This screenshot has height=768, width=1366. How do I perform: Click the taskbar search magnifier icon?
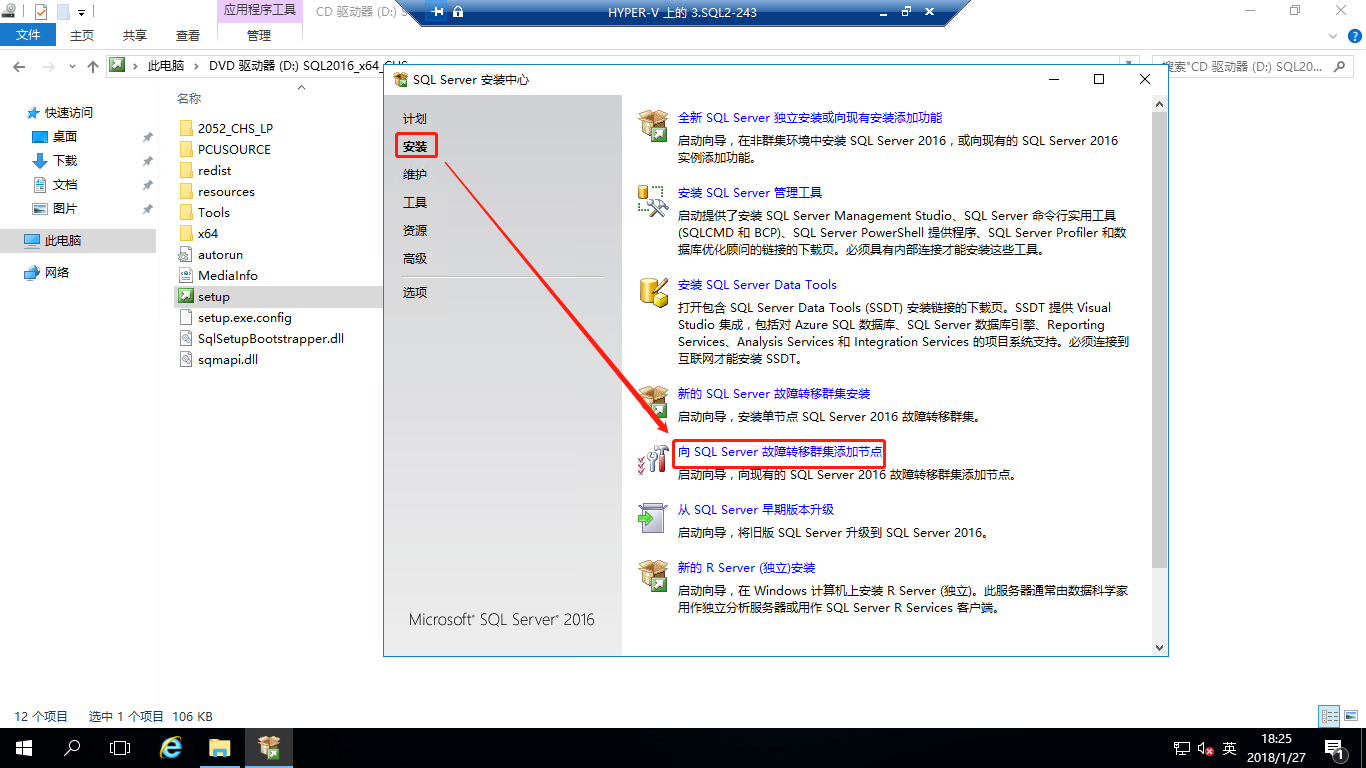pyautogui.click(x=72, y=748)
